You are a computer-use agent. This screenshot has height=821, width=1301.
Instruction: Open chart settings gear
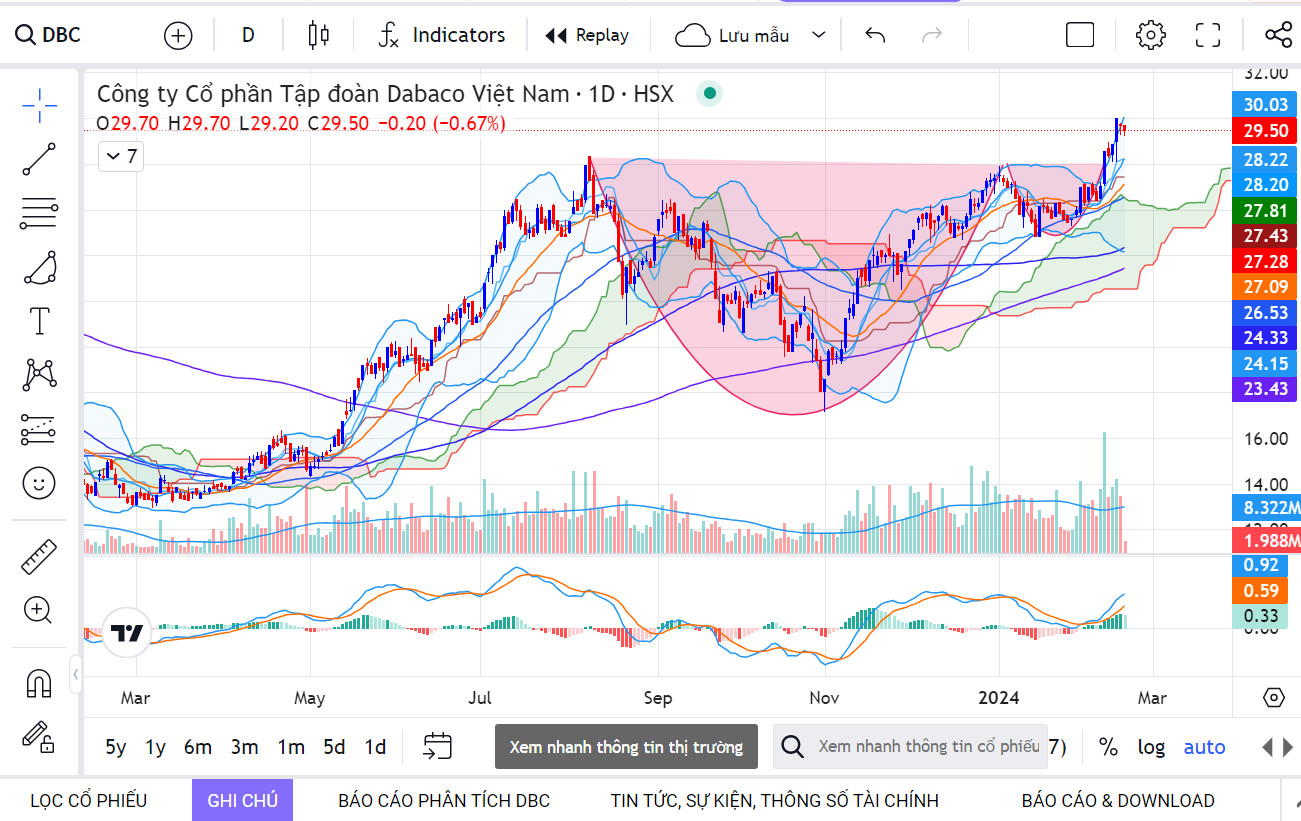coord(1151,35)
